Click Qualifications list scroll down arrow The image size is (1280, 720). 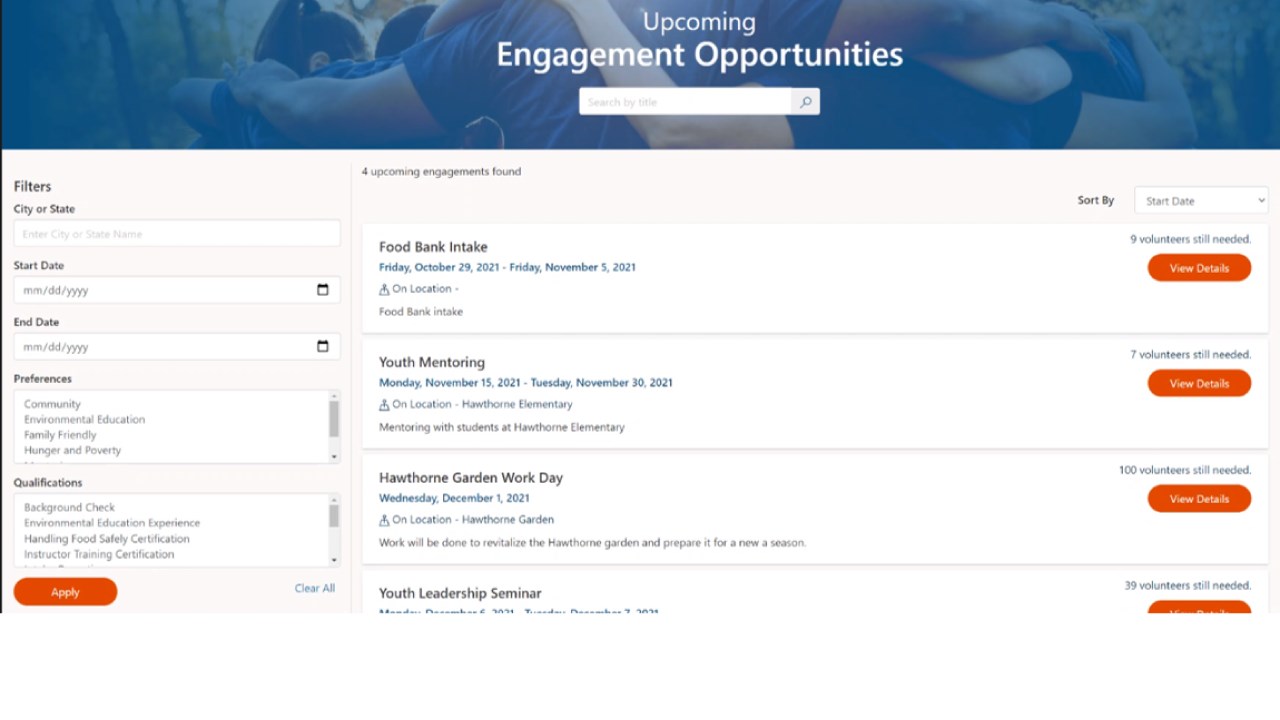334,560
